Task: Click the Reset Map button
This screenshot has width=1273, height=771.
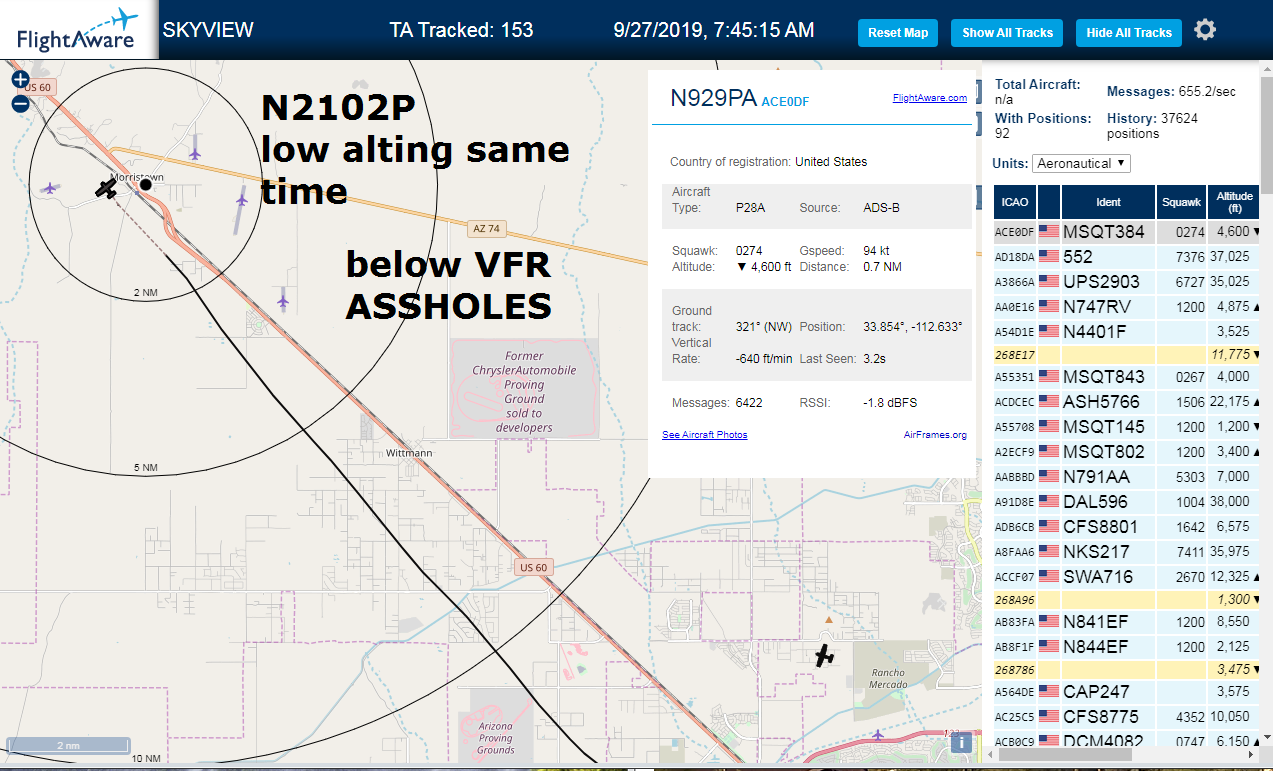Action: click(898, 33)
